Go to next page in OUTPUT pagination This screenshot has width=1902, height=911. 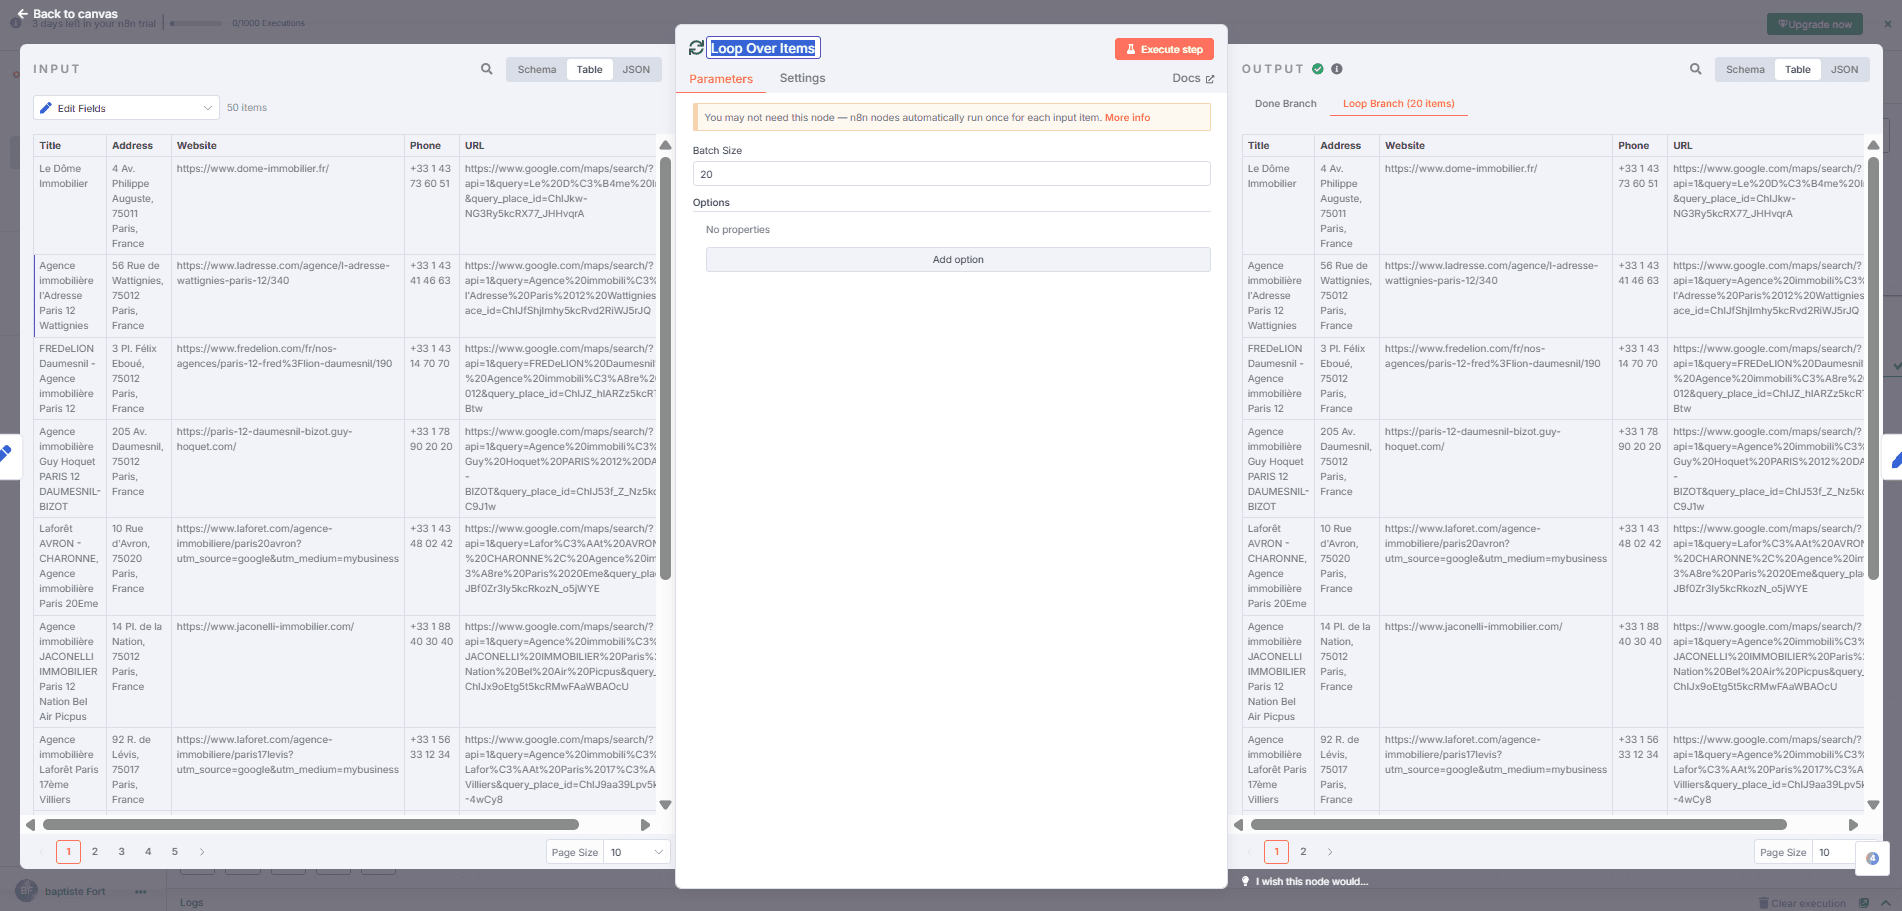click(1330, 852)
